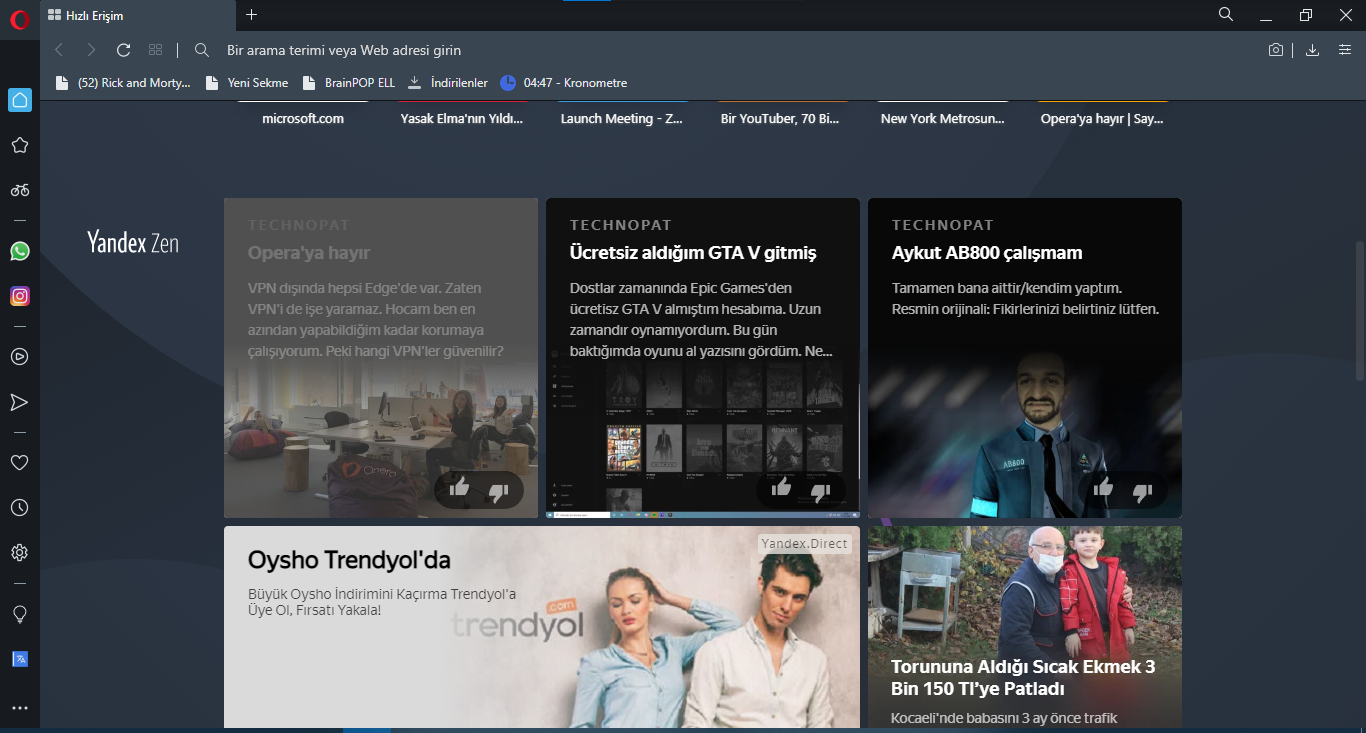Image resolution: width=1366 pixels, height=733 pixels.
Task: Open the heart icon in the sidebar
Action: 19,462
